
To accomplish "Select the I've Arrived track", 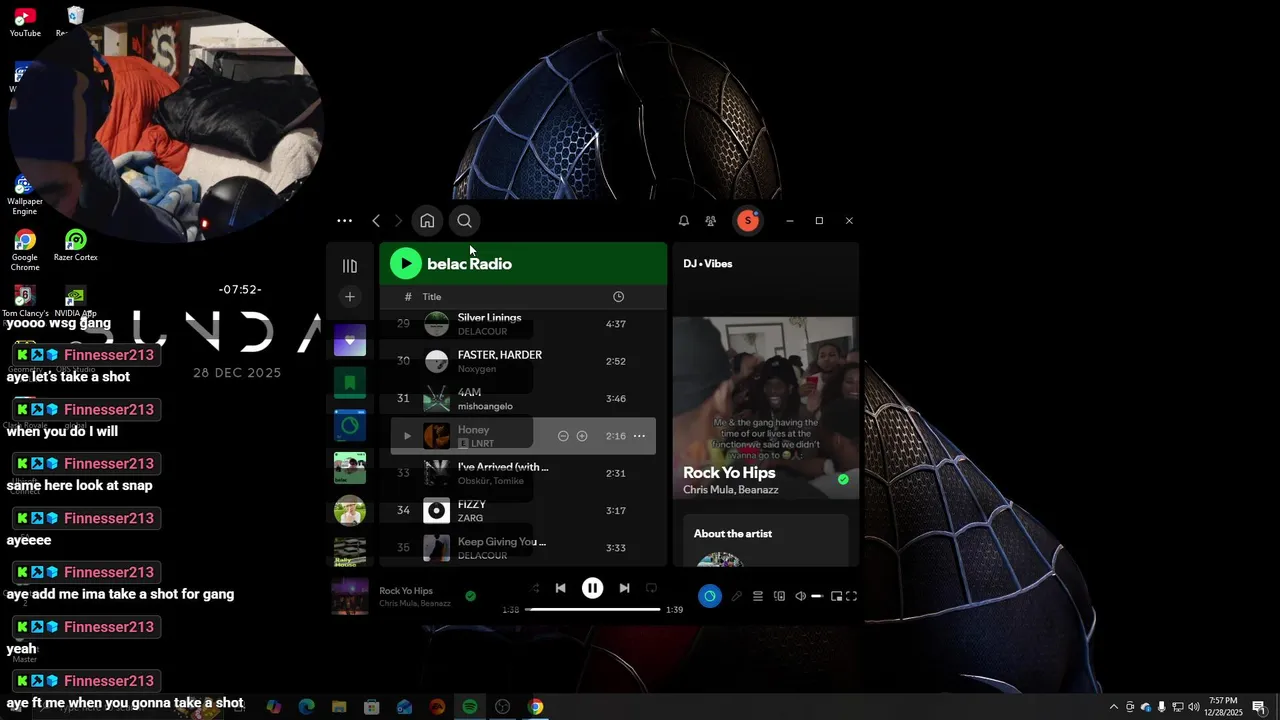I will click(523, 473).
